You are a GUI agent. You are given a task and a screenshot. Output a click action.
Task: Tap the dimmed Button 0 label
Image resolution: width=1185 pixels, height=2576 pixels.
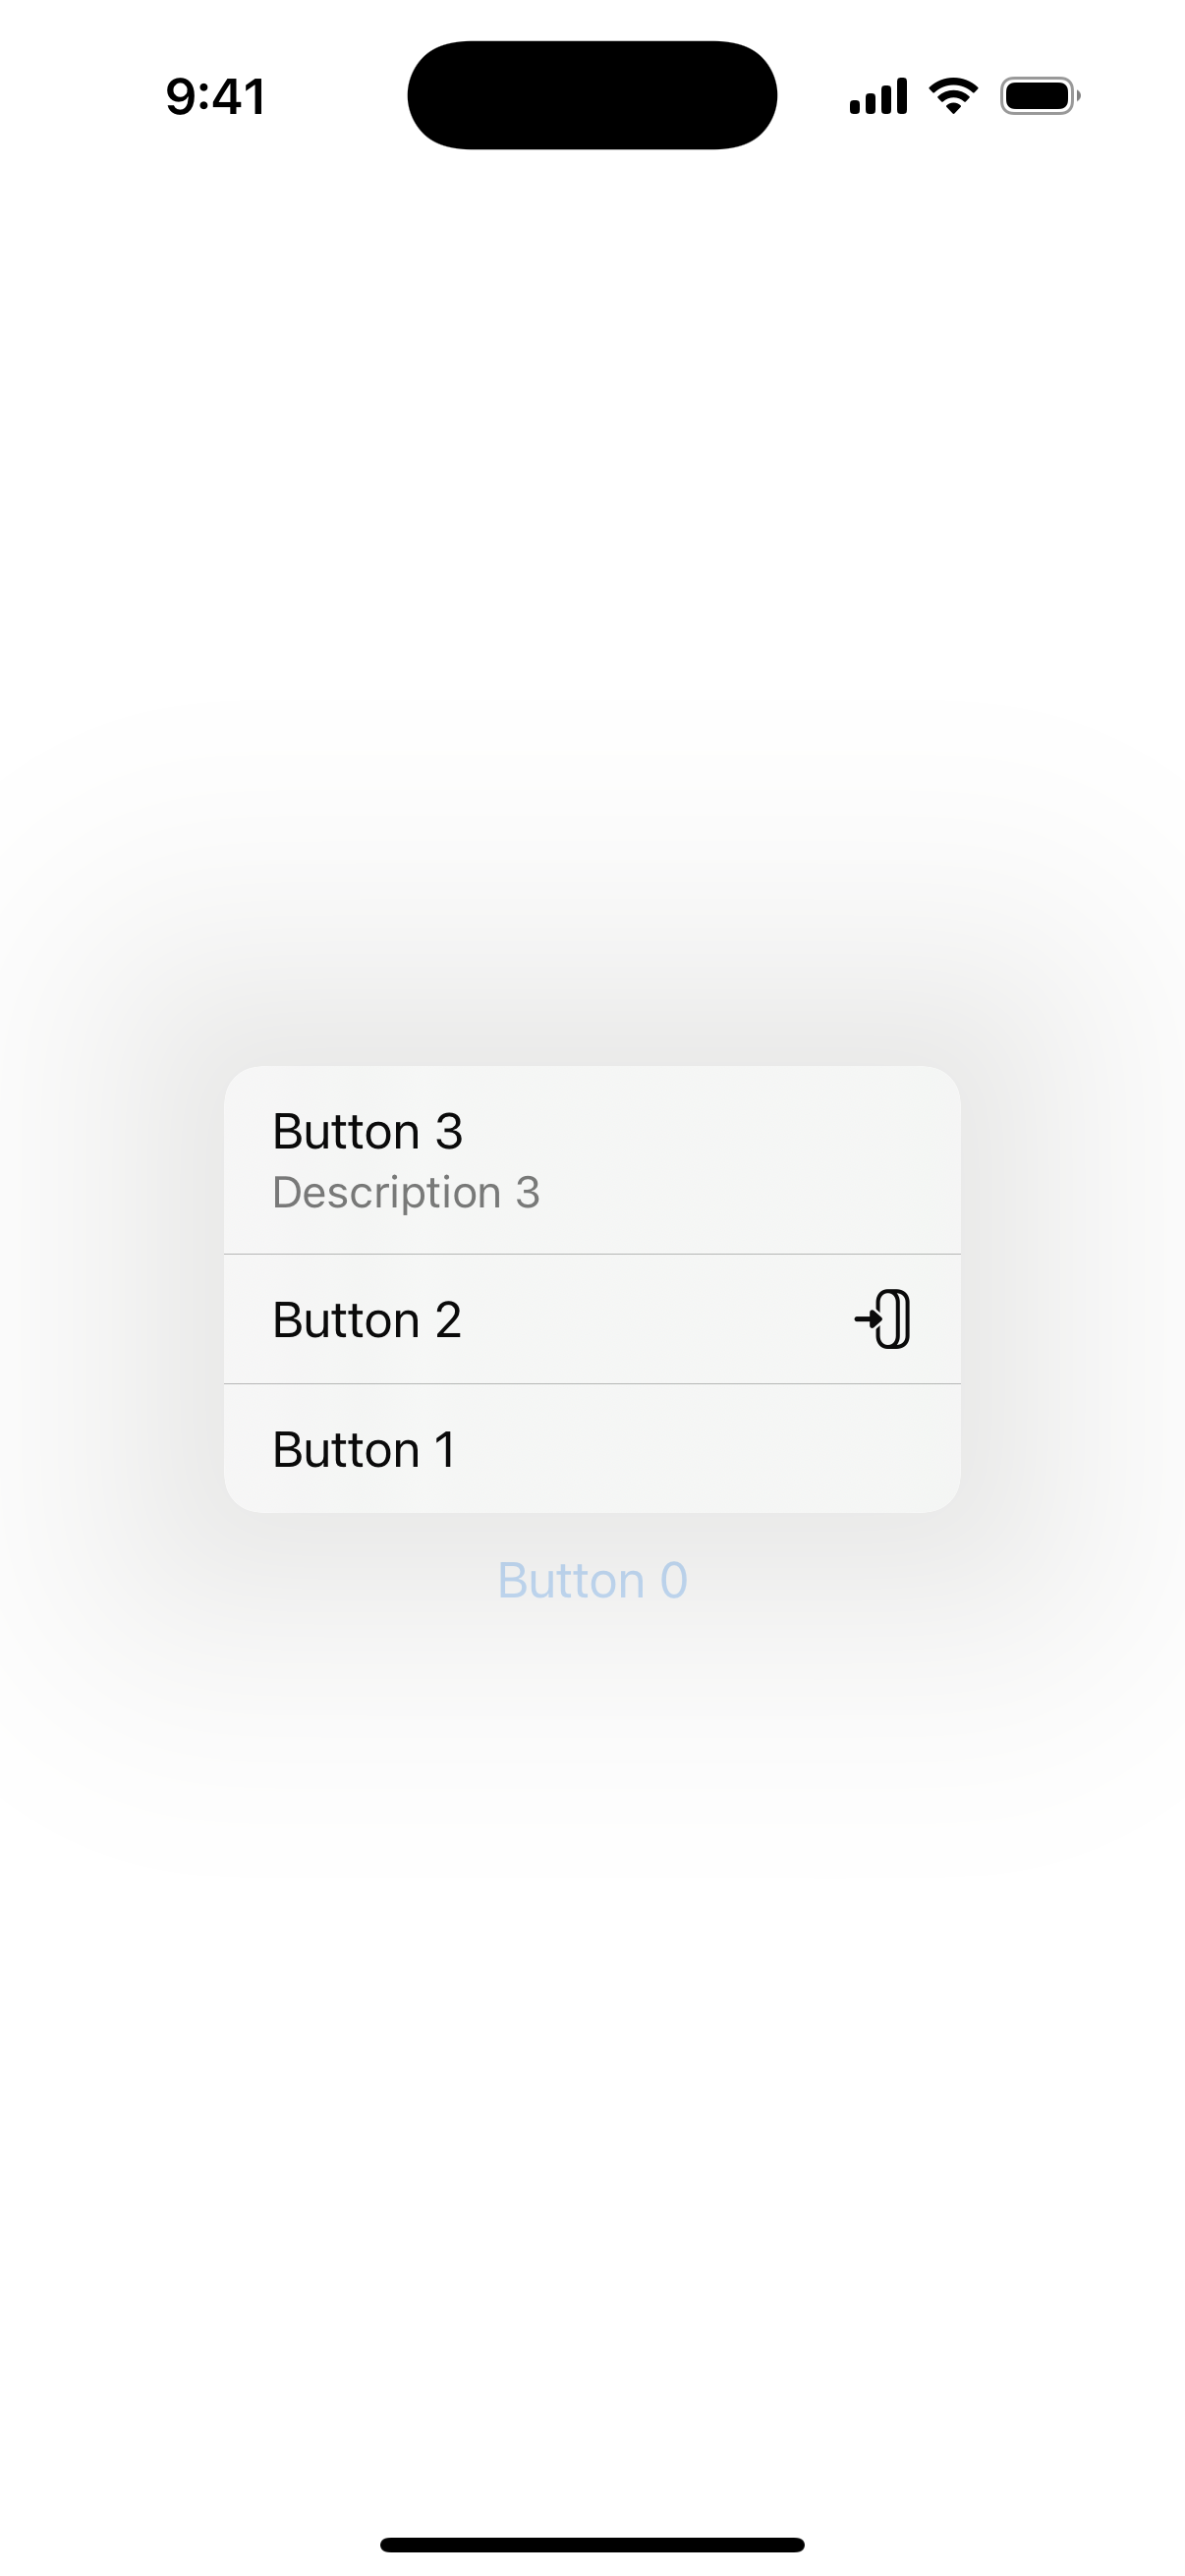tap(592, 1580)
